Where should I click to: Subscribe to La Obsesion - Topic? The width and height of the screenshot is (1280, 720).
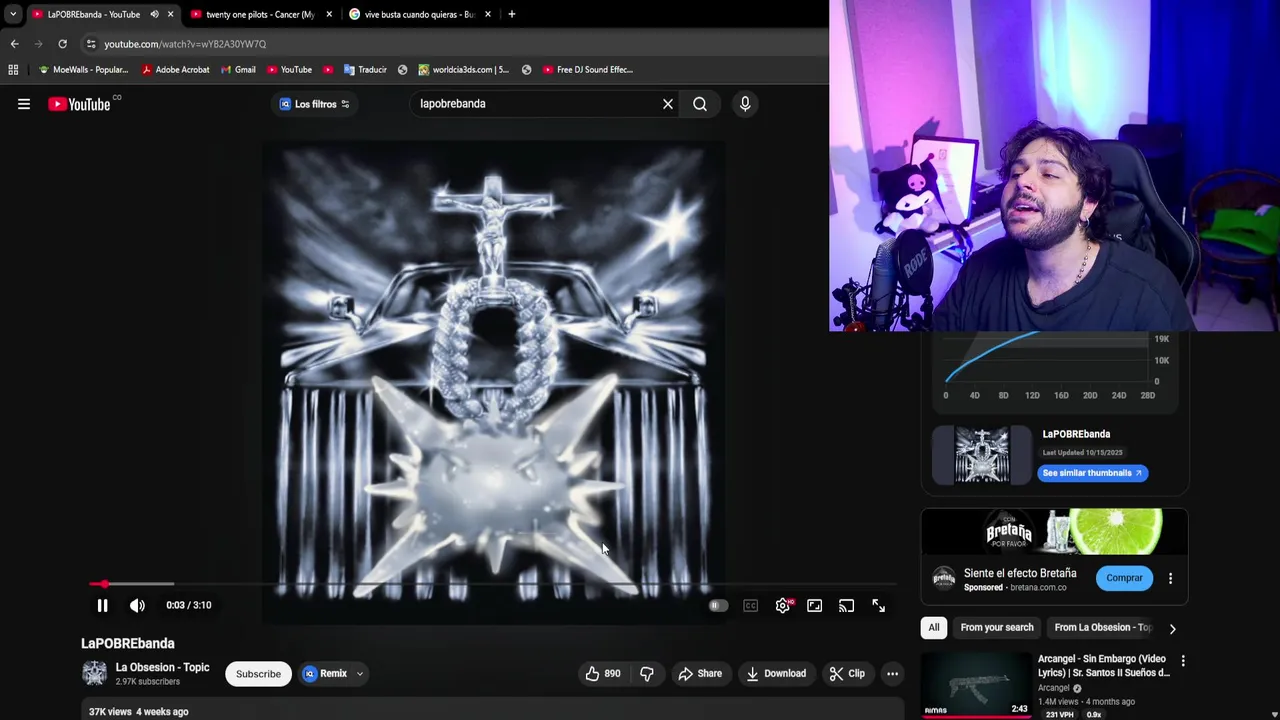258,674
